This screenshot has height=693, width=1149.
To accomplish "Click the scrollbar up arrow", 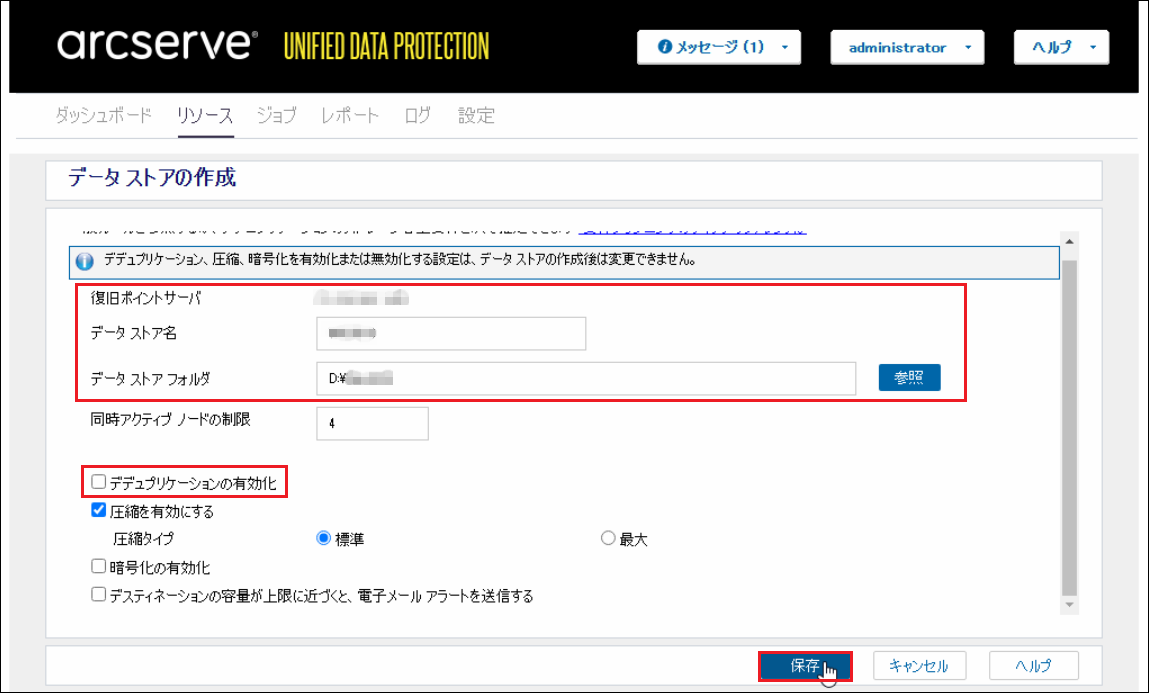I will point(1069,241).
